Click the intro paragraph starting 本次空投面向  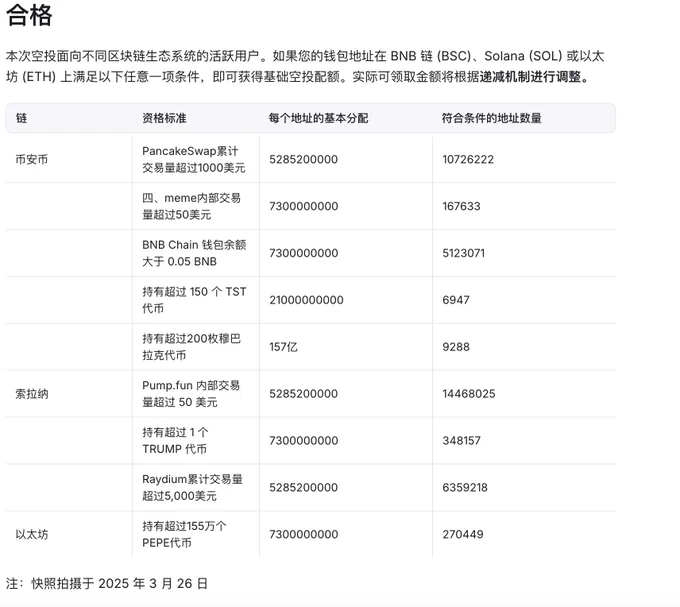(x=305, y=66)
